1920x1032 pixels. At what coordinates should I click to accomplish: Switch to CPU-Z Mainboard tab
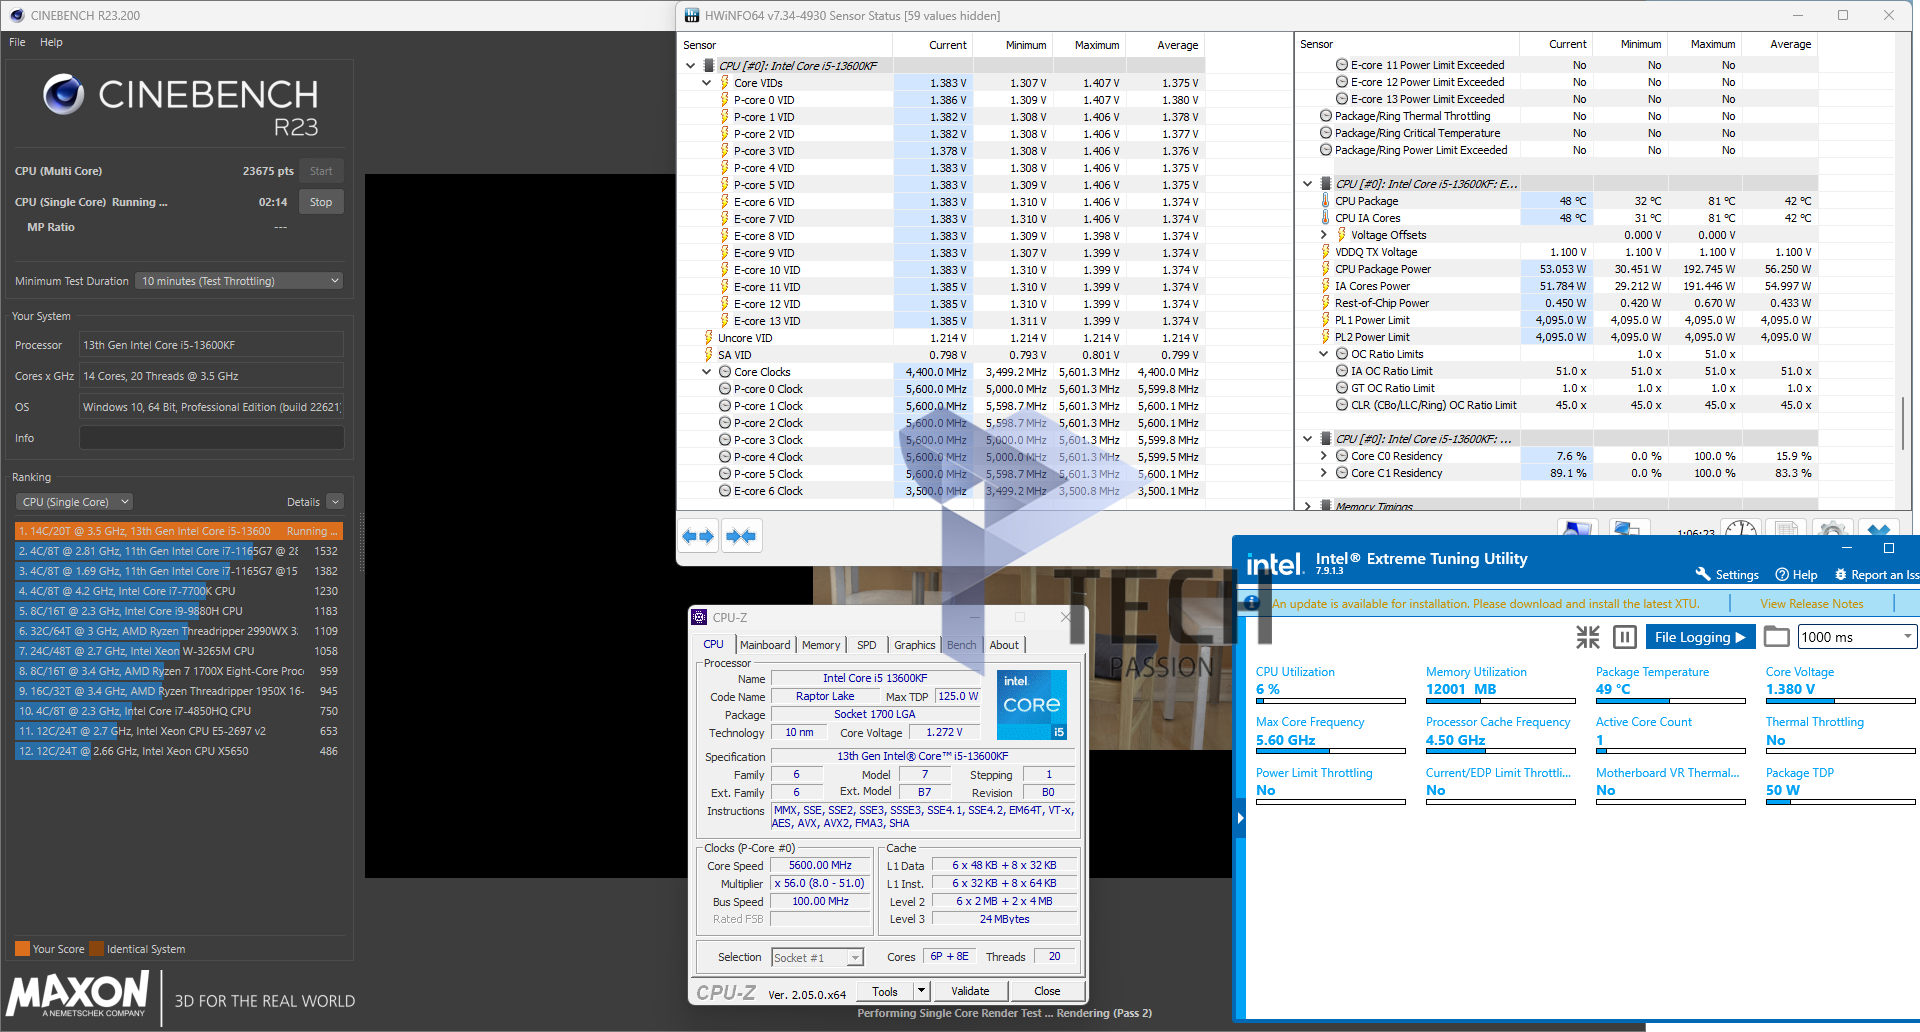click(765, 645)
